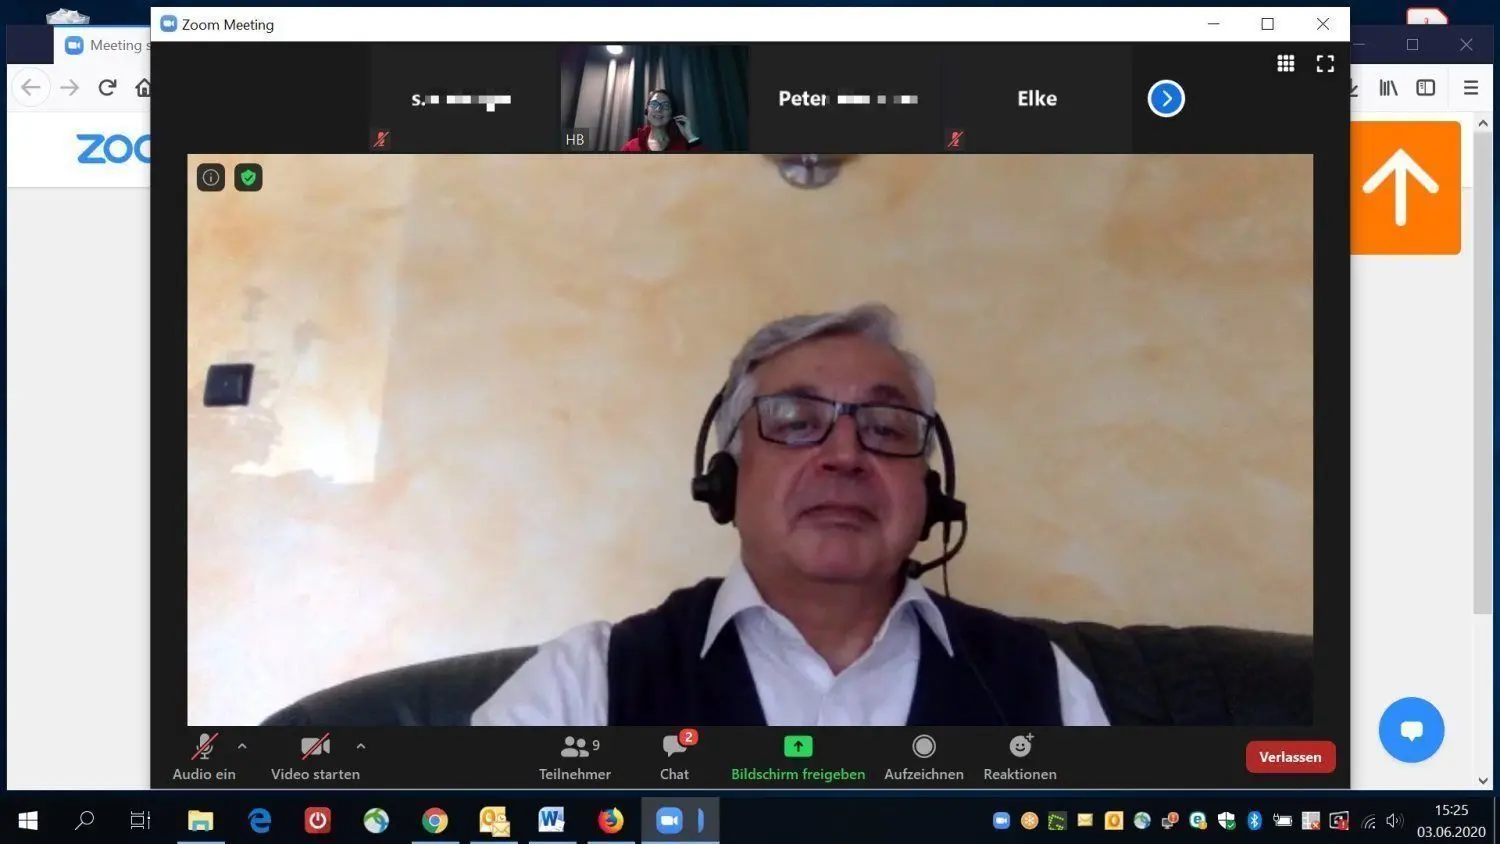
Task: Switch to gallery view grid icon
Action: tap(1286, 64)
